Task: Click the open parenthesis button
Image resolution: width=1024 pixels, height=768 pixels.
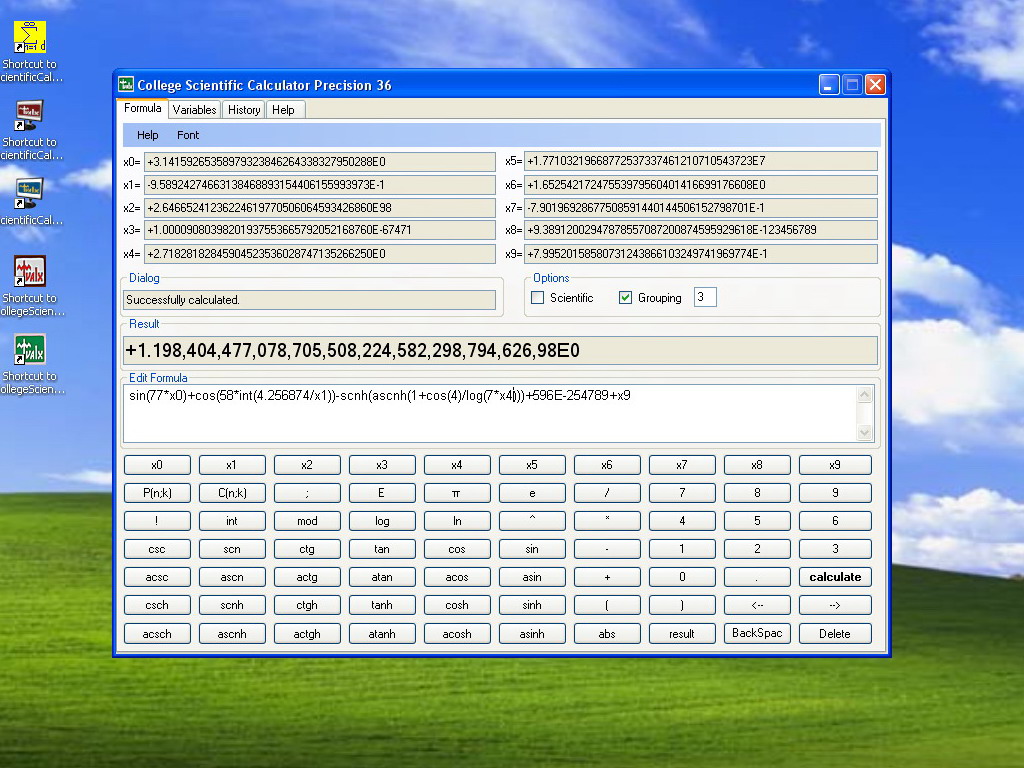Action: click(x=607, y=605)
